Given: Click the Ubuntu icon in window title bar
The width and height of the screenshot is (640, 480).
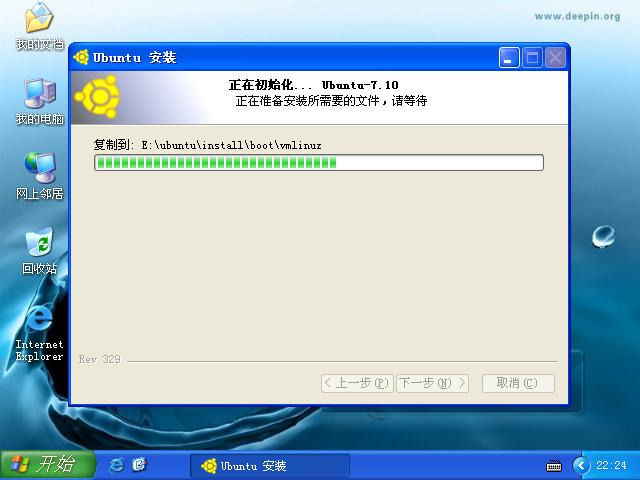Looking at the screenshot, I should click(x=82, y=57).
